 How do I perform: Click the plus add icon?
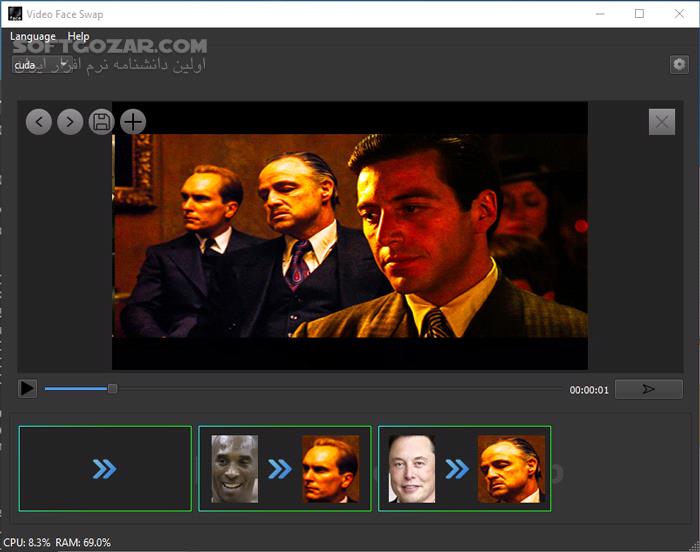click(133, 122)
